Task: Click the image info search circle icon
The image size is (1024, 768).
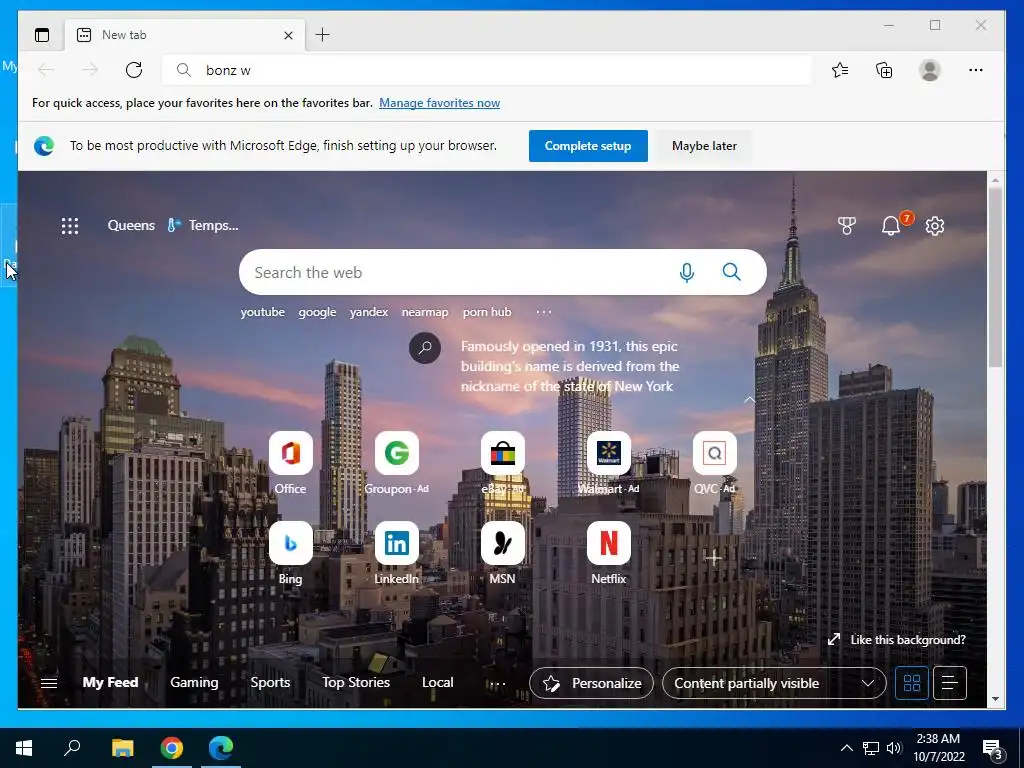Action: [424, 347]
